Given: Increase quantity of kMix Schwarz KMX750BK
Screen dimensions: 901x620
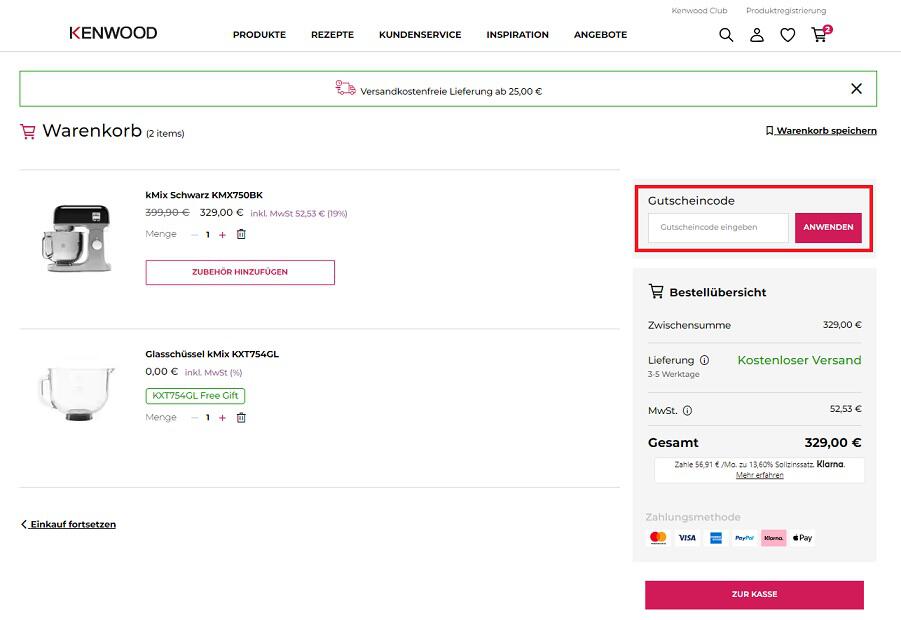Looking at the screenshot, I should 222,234.
